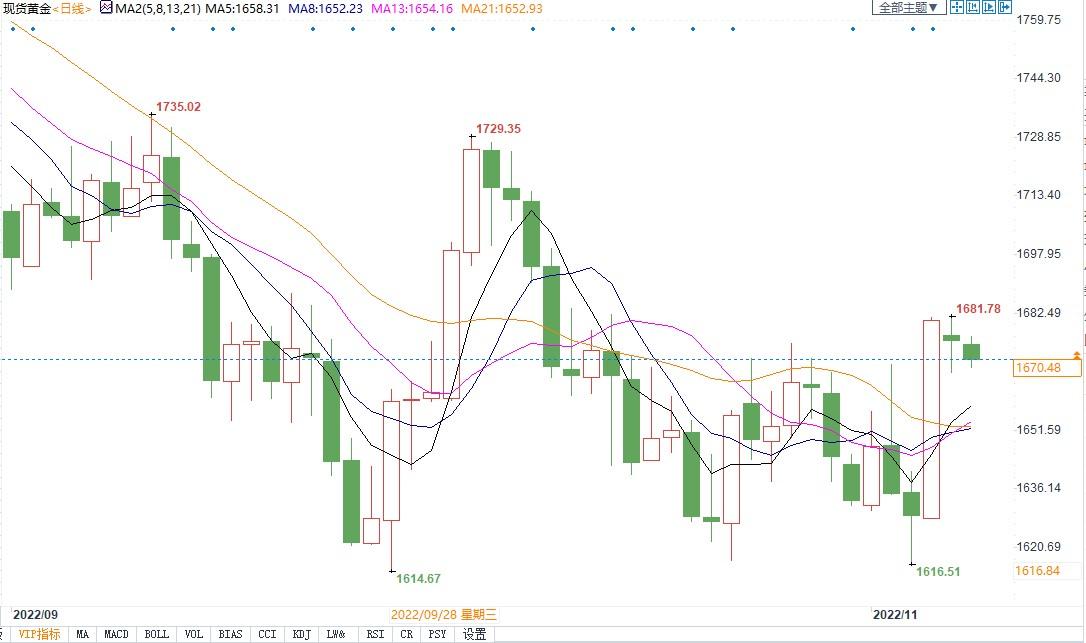Click the MA2 indicator chart icon
This screenshot has height=643, width=1086.
tap(106, 8)
